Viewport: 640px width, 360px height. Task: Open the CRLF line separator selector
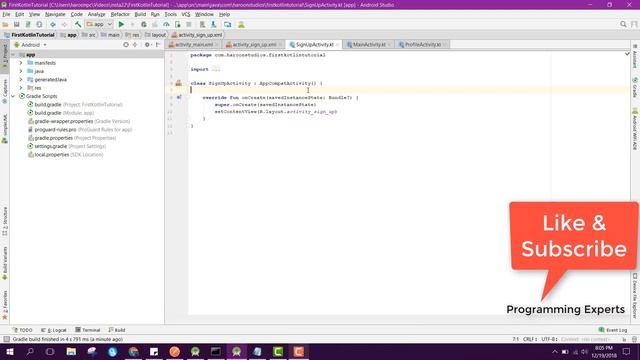[x=530, y=339]
